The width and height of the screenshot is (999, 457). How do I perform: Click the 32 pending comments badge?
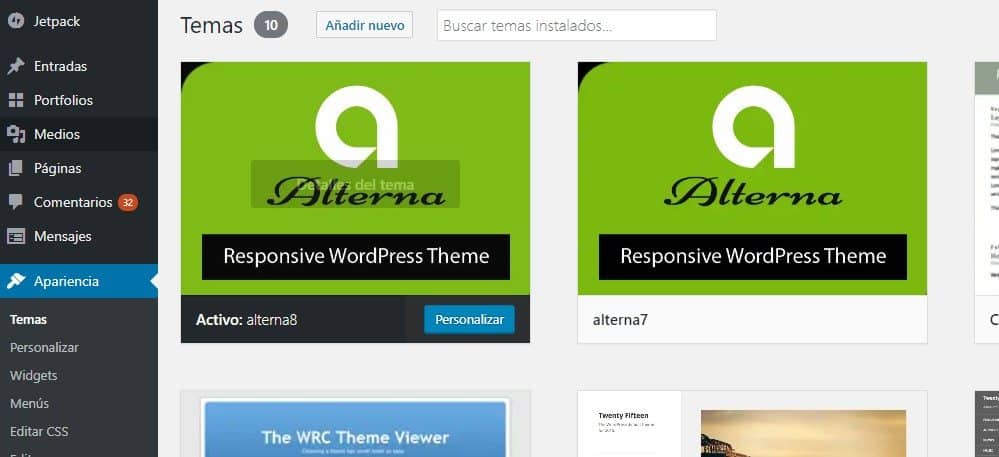tap(128, 203)
